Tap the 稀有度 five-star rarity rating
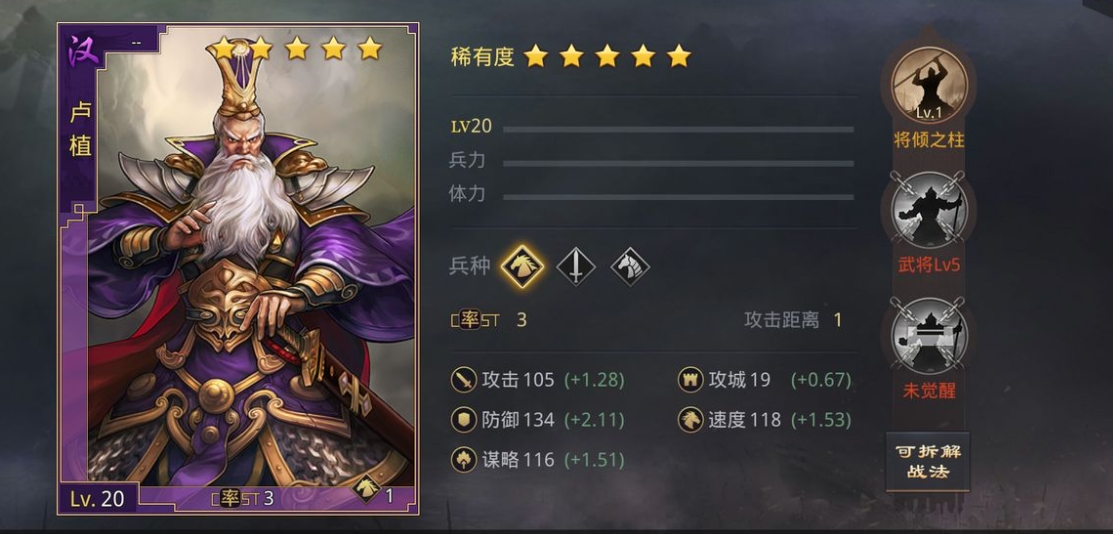 tap(607, 56)
